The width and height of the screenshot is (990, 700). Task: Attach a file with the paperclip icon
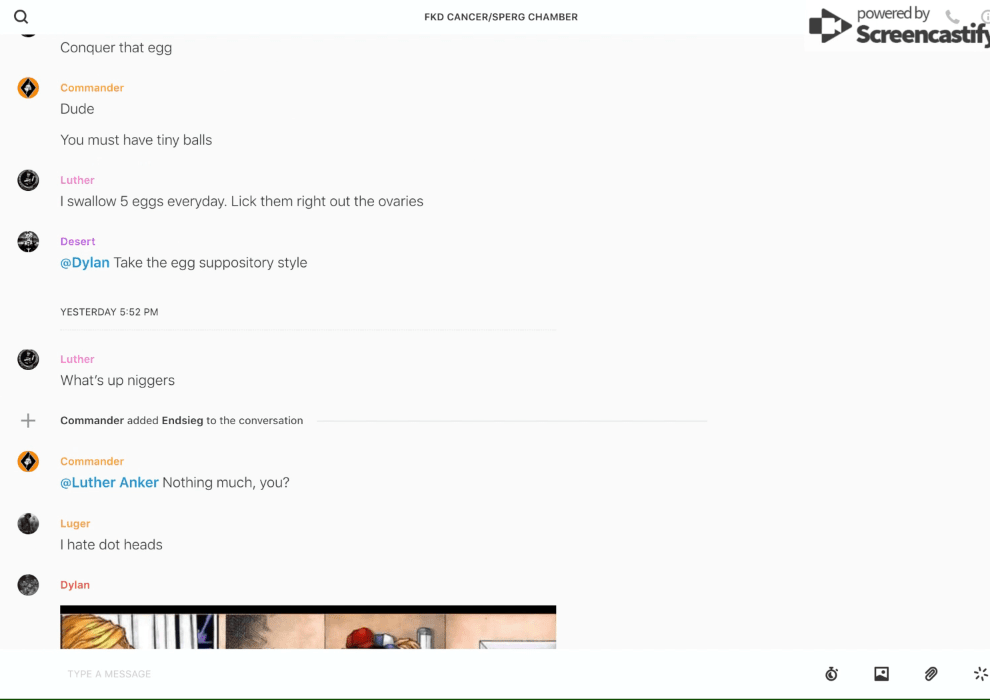tap(931, 674)
